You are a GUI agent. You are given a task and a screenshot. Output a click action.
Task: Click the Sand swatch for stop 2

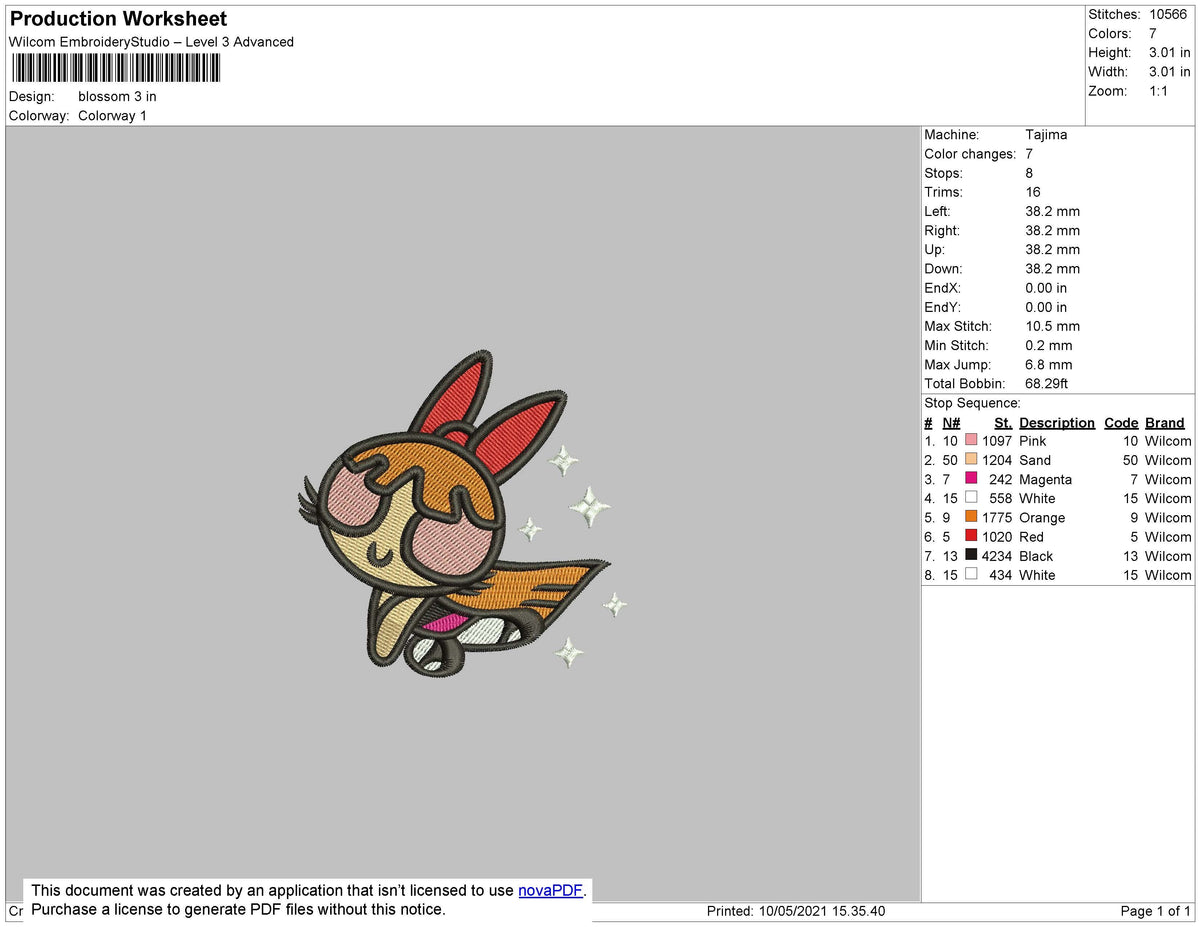(970, 459)
